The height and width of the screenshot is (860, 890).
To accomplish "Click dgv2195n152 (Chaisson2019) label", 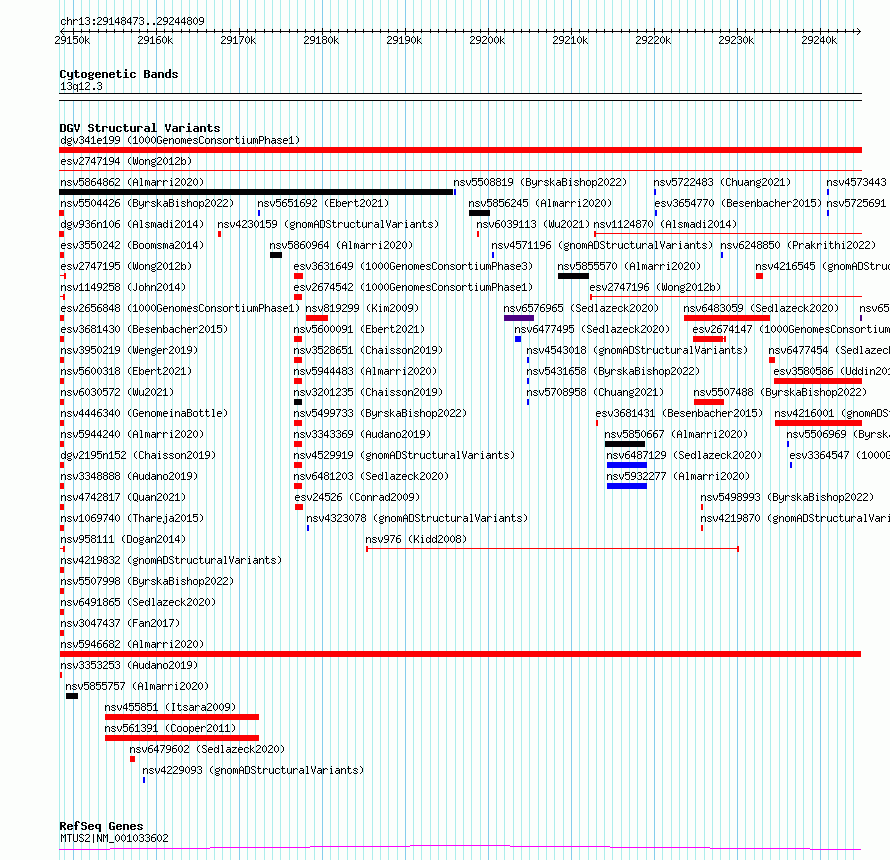I will pos(138,455).
